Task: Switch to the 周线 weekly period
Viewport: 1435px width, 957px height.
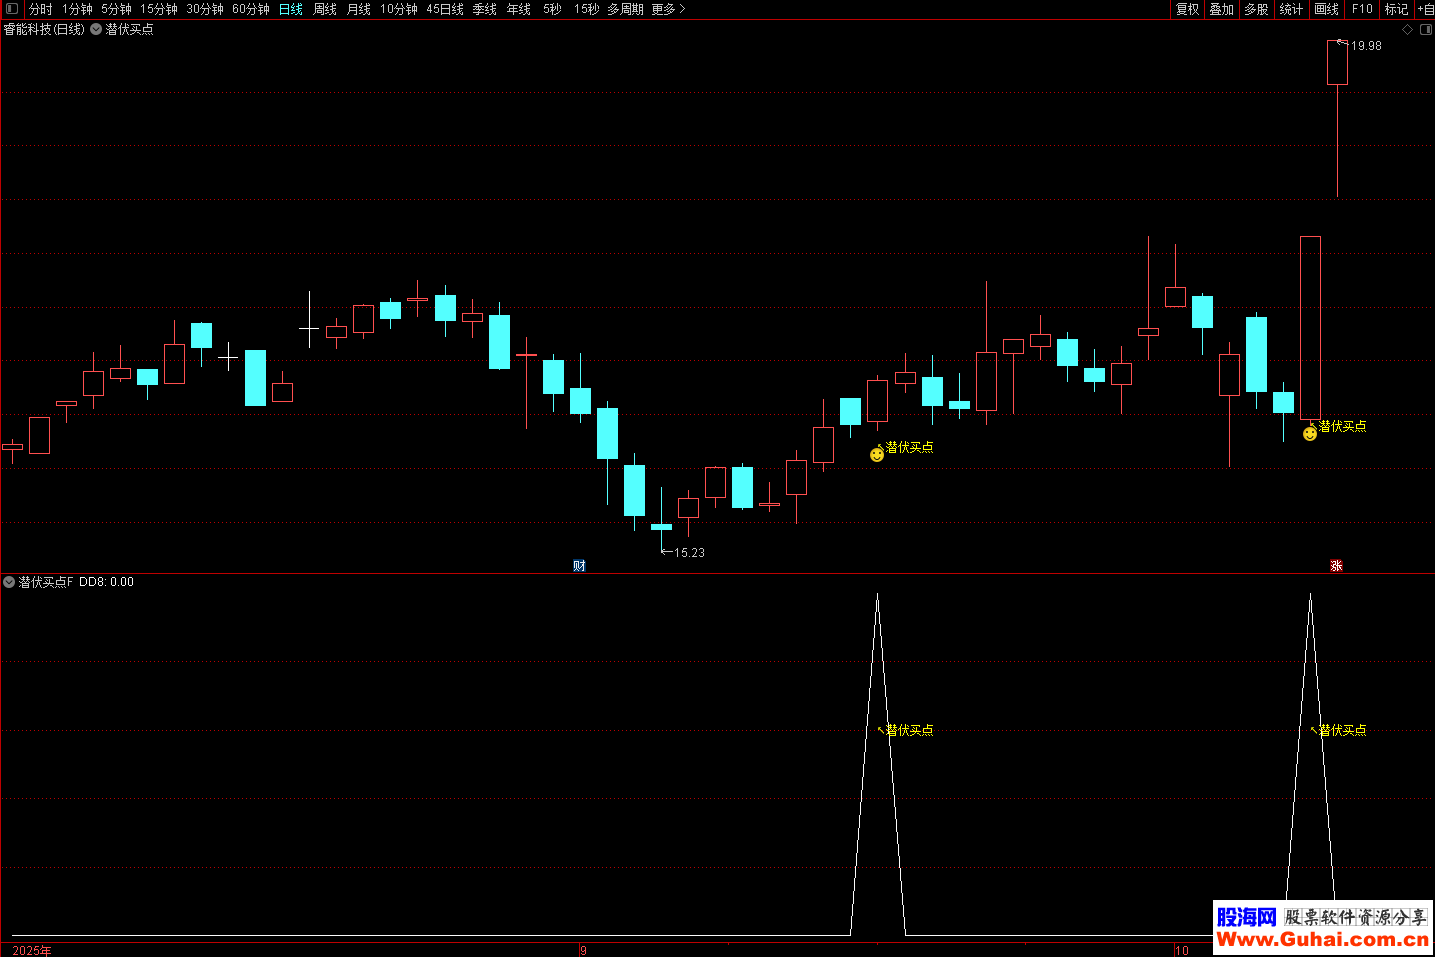Action: coord(325,9)
